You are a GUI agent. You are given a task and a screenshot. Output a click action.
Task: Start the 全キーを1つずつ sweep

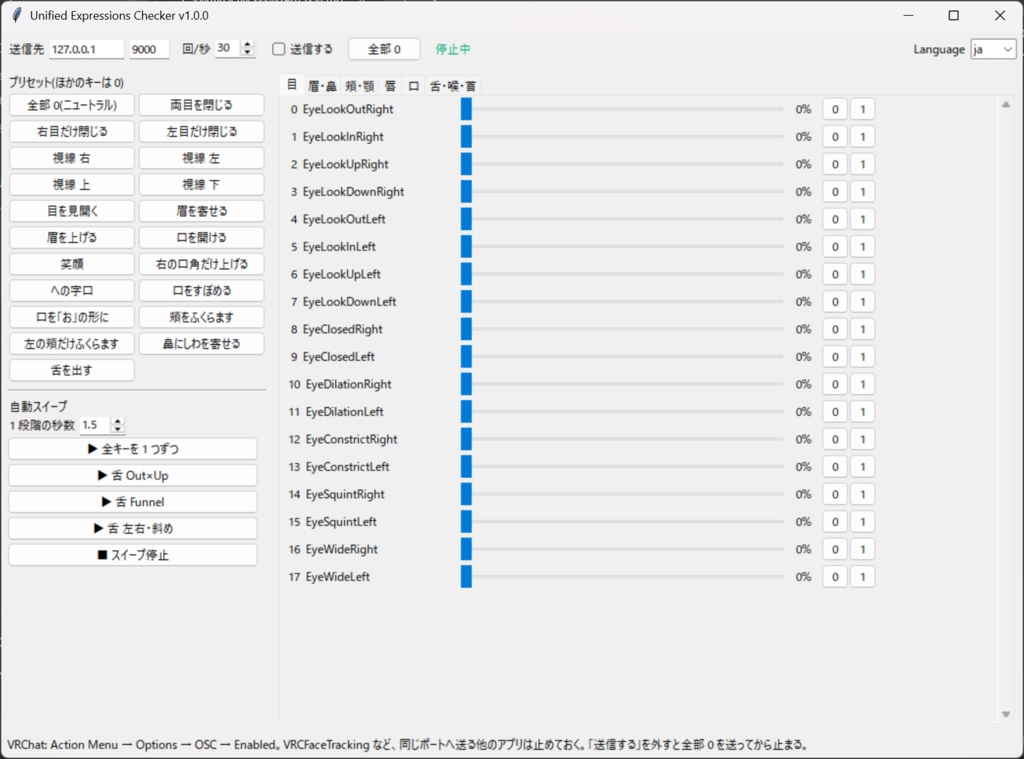click(133, 449)
